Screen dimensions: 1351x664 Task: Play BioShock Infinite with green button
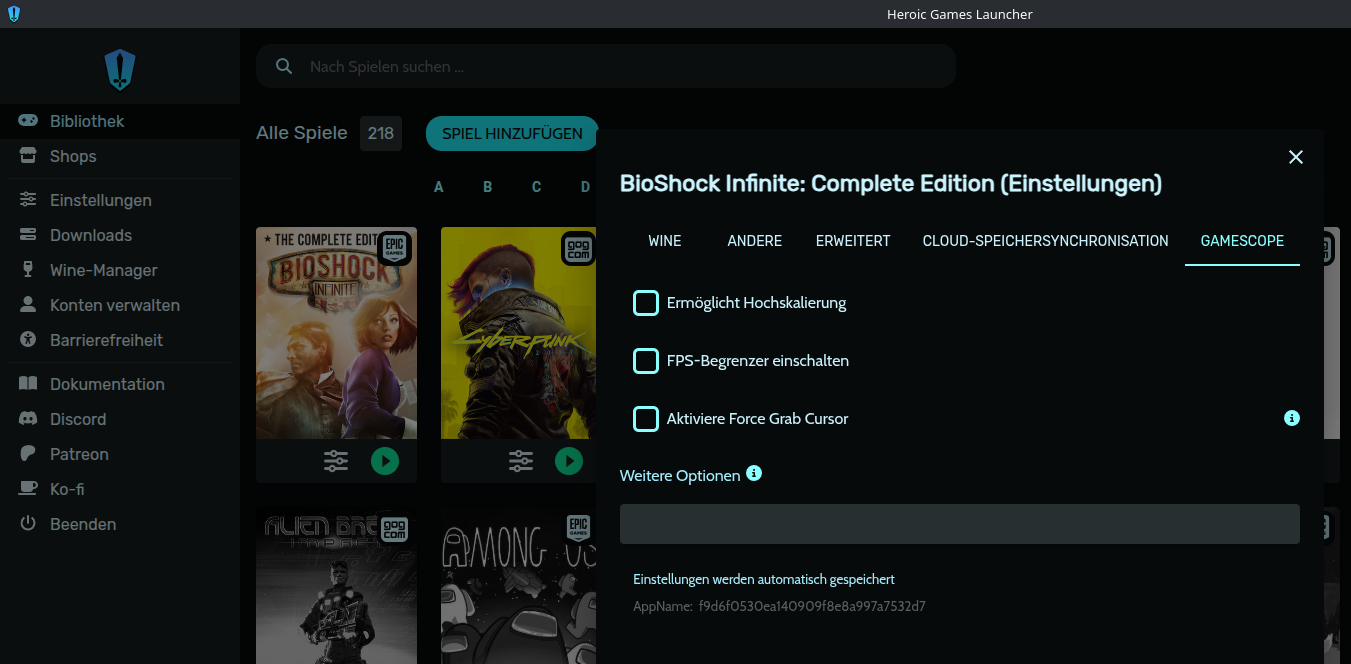385,461
